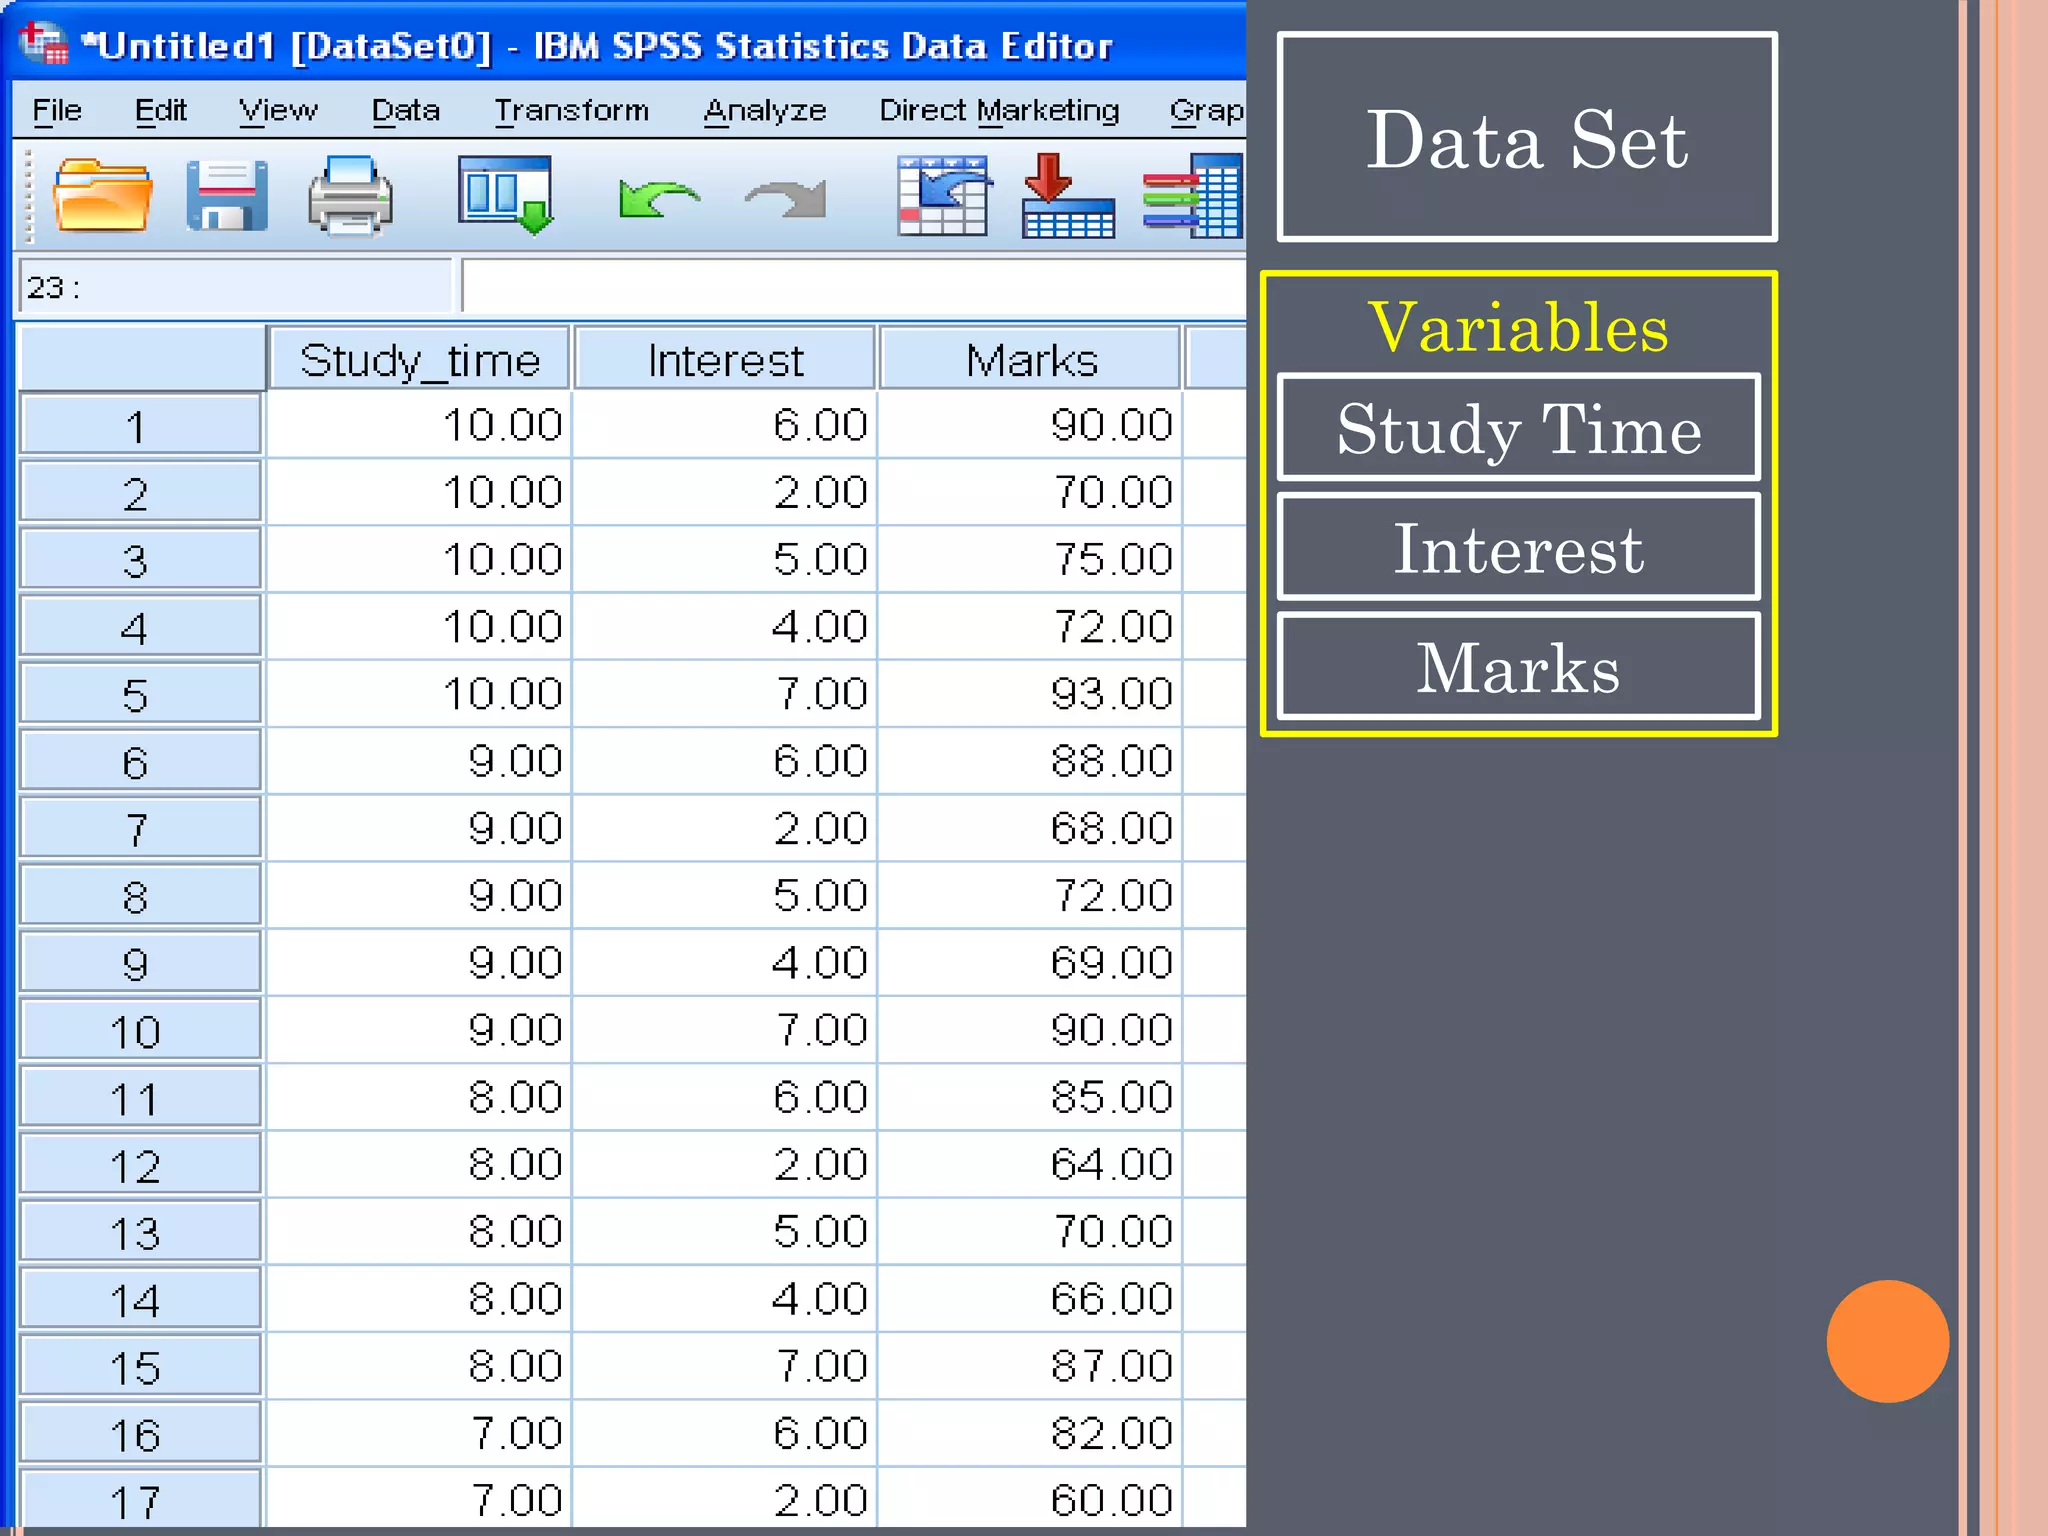Open the View menu
This screenshot has width=2048, height=1536.
[278, 110]
